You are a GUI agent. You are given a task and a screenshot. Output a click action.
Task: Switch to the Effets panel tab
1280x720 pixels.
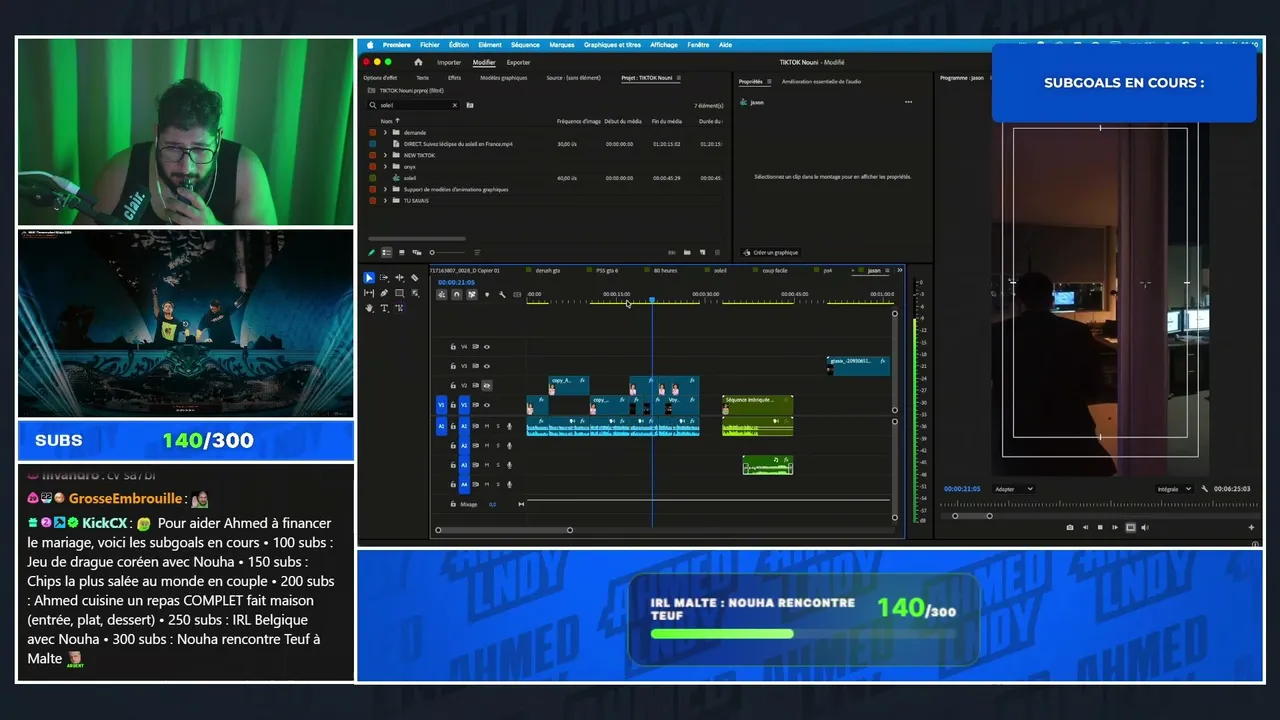click(454, 78)
